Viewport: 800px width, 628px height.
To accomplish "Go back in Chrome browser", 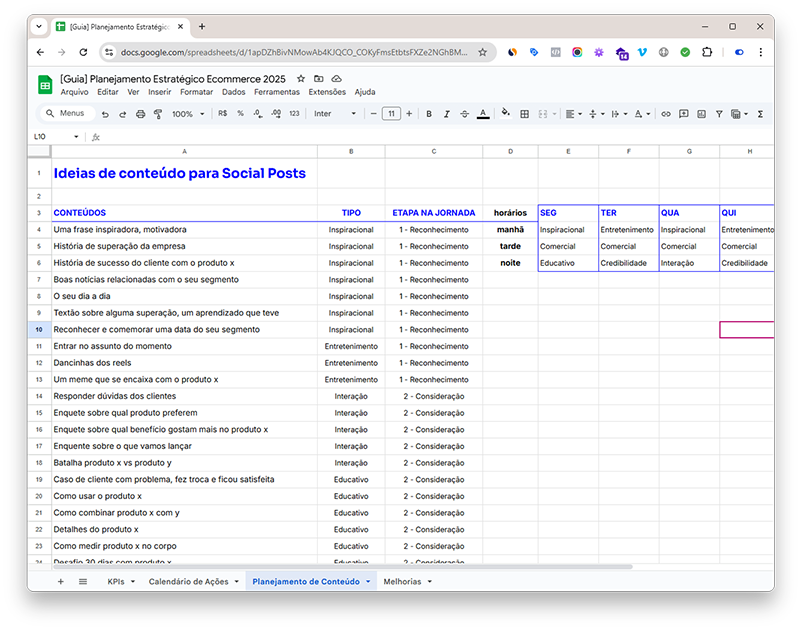I will pos(40,53).
